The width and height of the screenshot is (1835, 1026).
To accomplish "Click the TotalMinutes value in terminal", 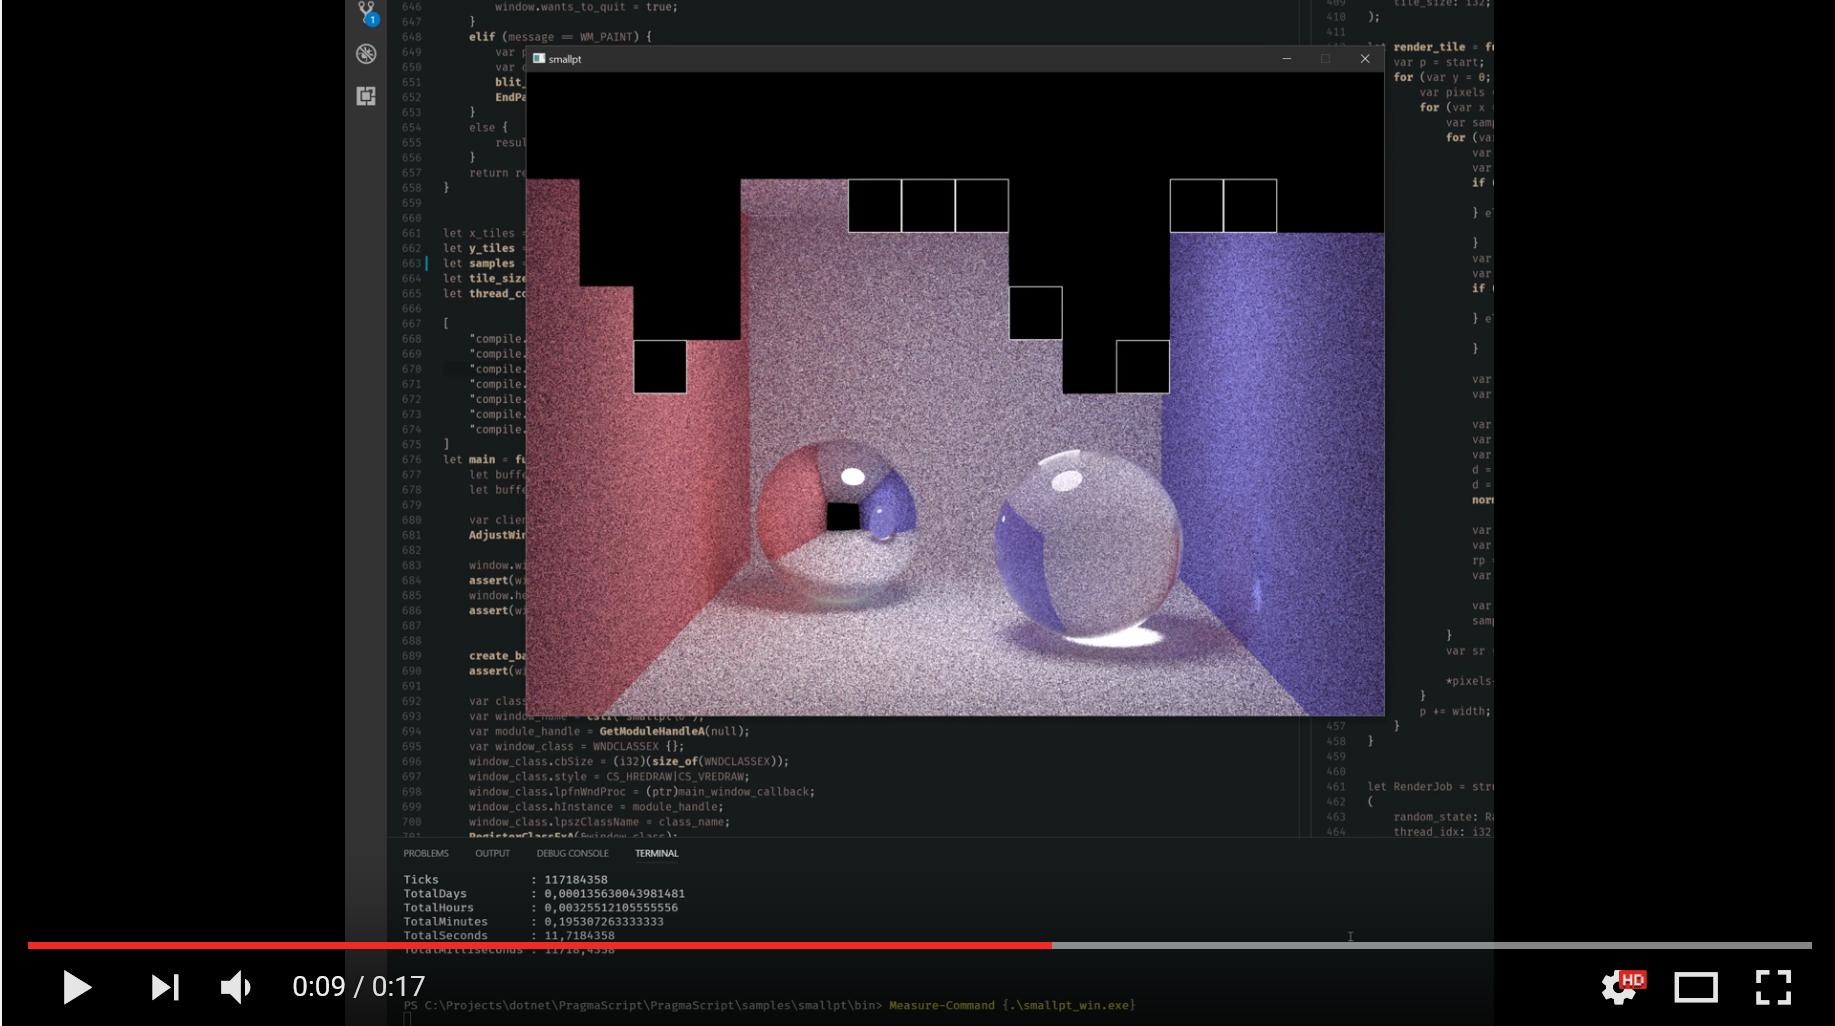I will 603,922.
